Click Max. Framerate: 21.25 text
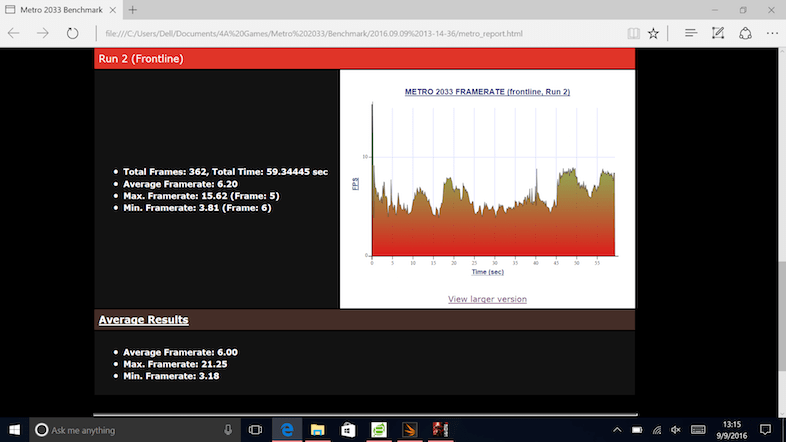 (175, 364)
